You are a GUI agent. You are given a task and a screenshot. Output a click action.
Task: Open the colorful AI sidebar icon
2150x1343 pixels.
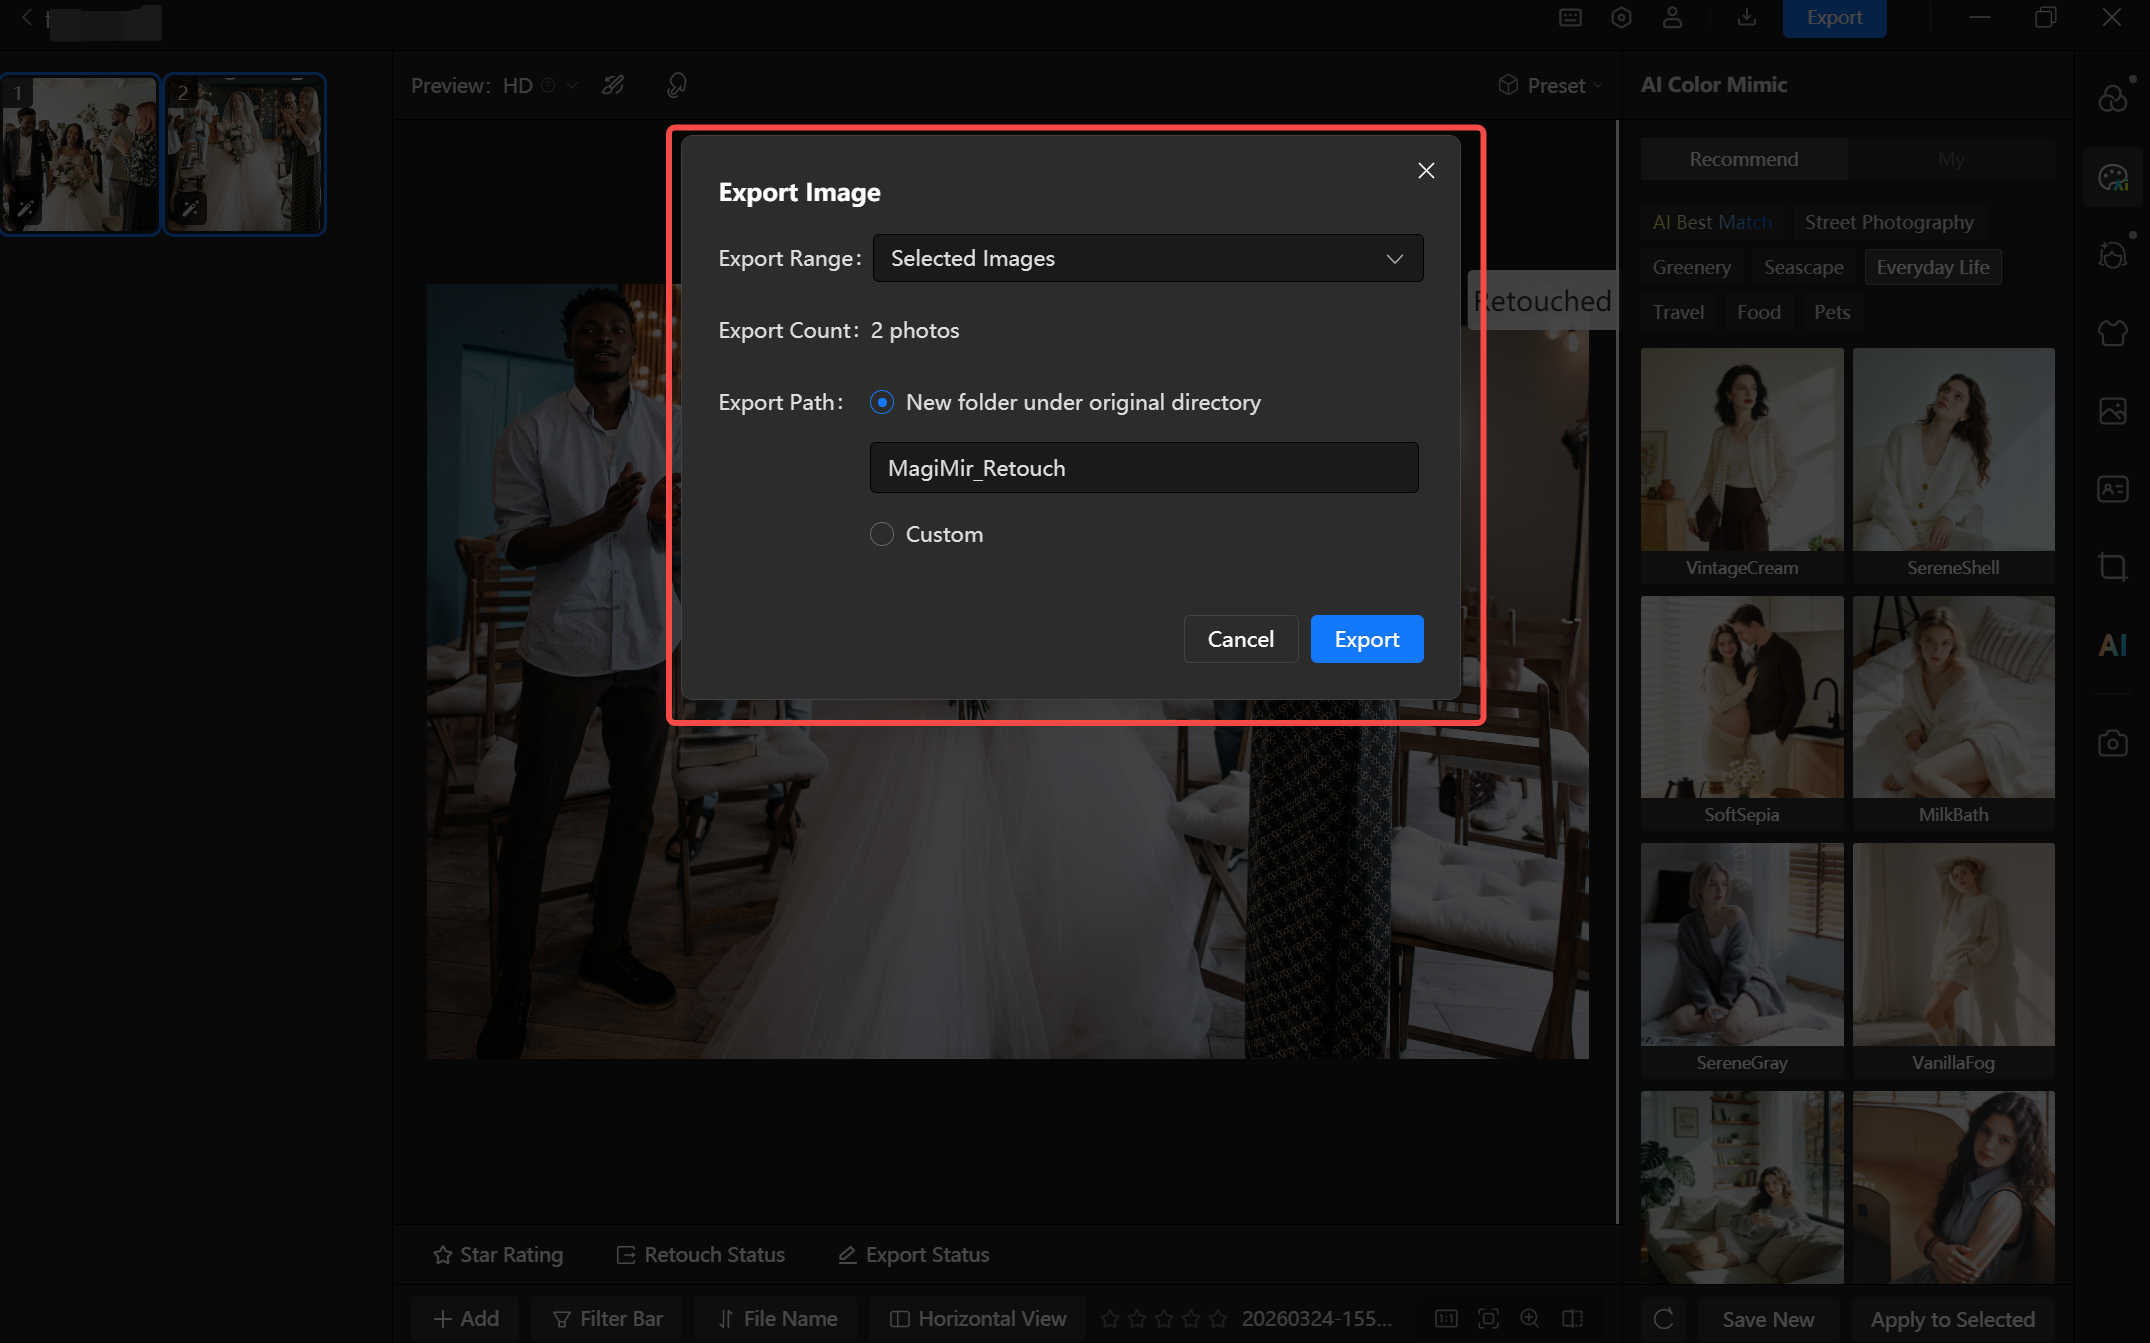[2112, 645]
